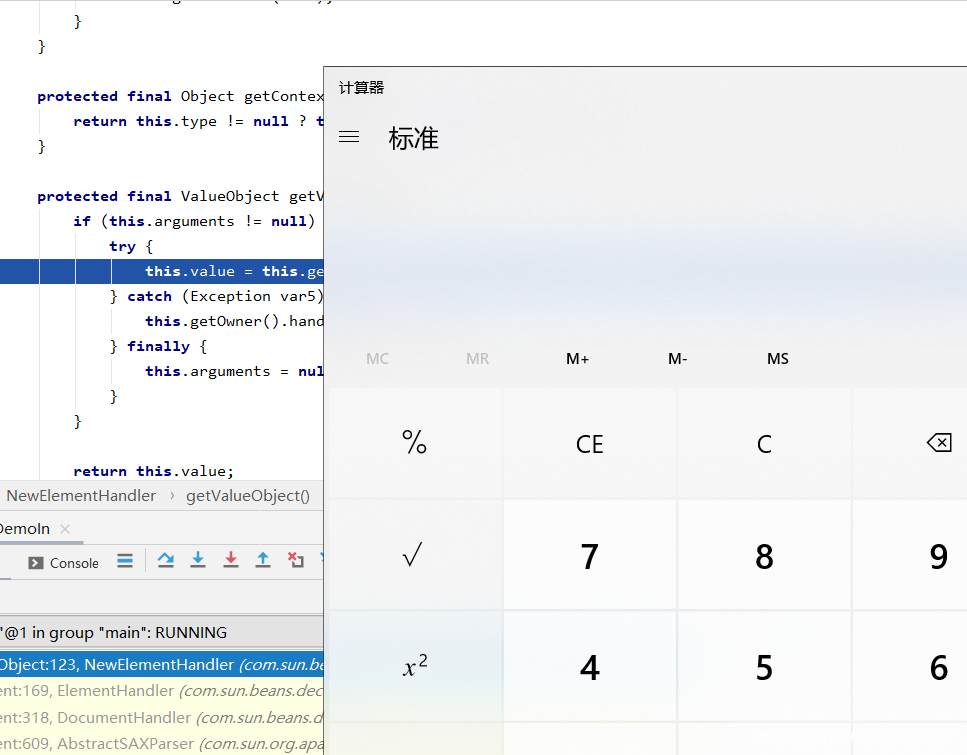
Task: Click the Step Out debugger icon
Action: click(263, 560)
